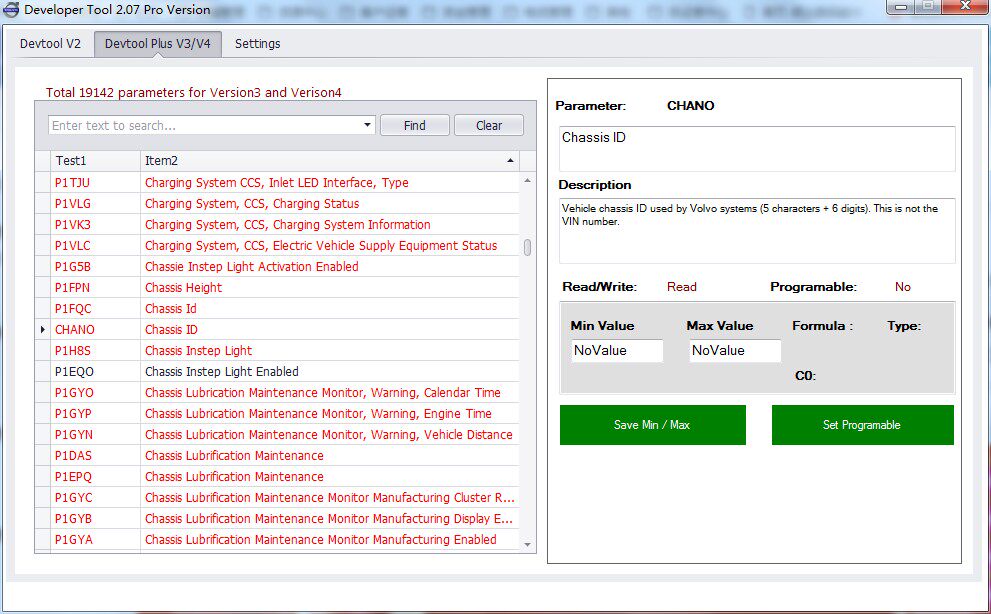991x614 pixels.
Task: Click the Find button
Action: pos(415,125)
